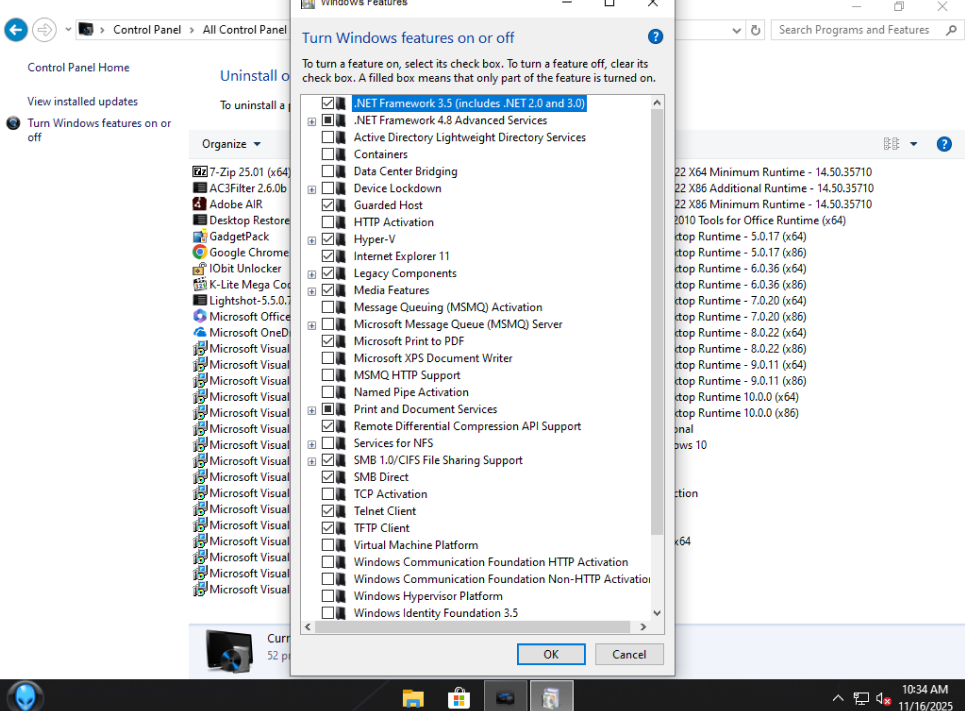Expand .NET Framework 4.8 Advanced Services
Screen dimensions: 965x711
(x=312, y=121)
